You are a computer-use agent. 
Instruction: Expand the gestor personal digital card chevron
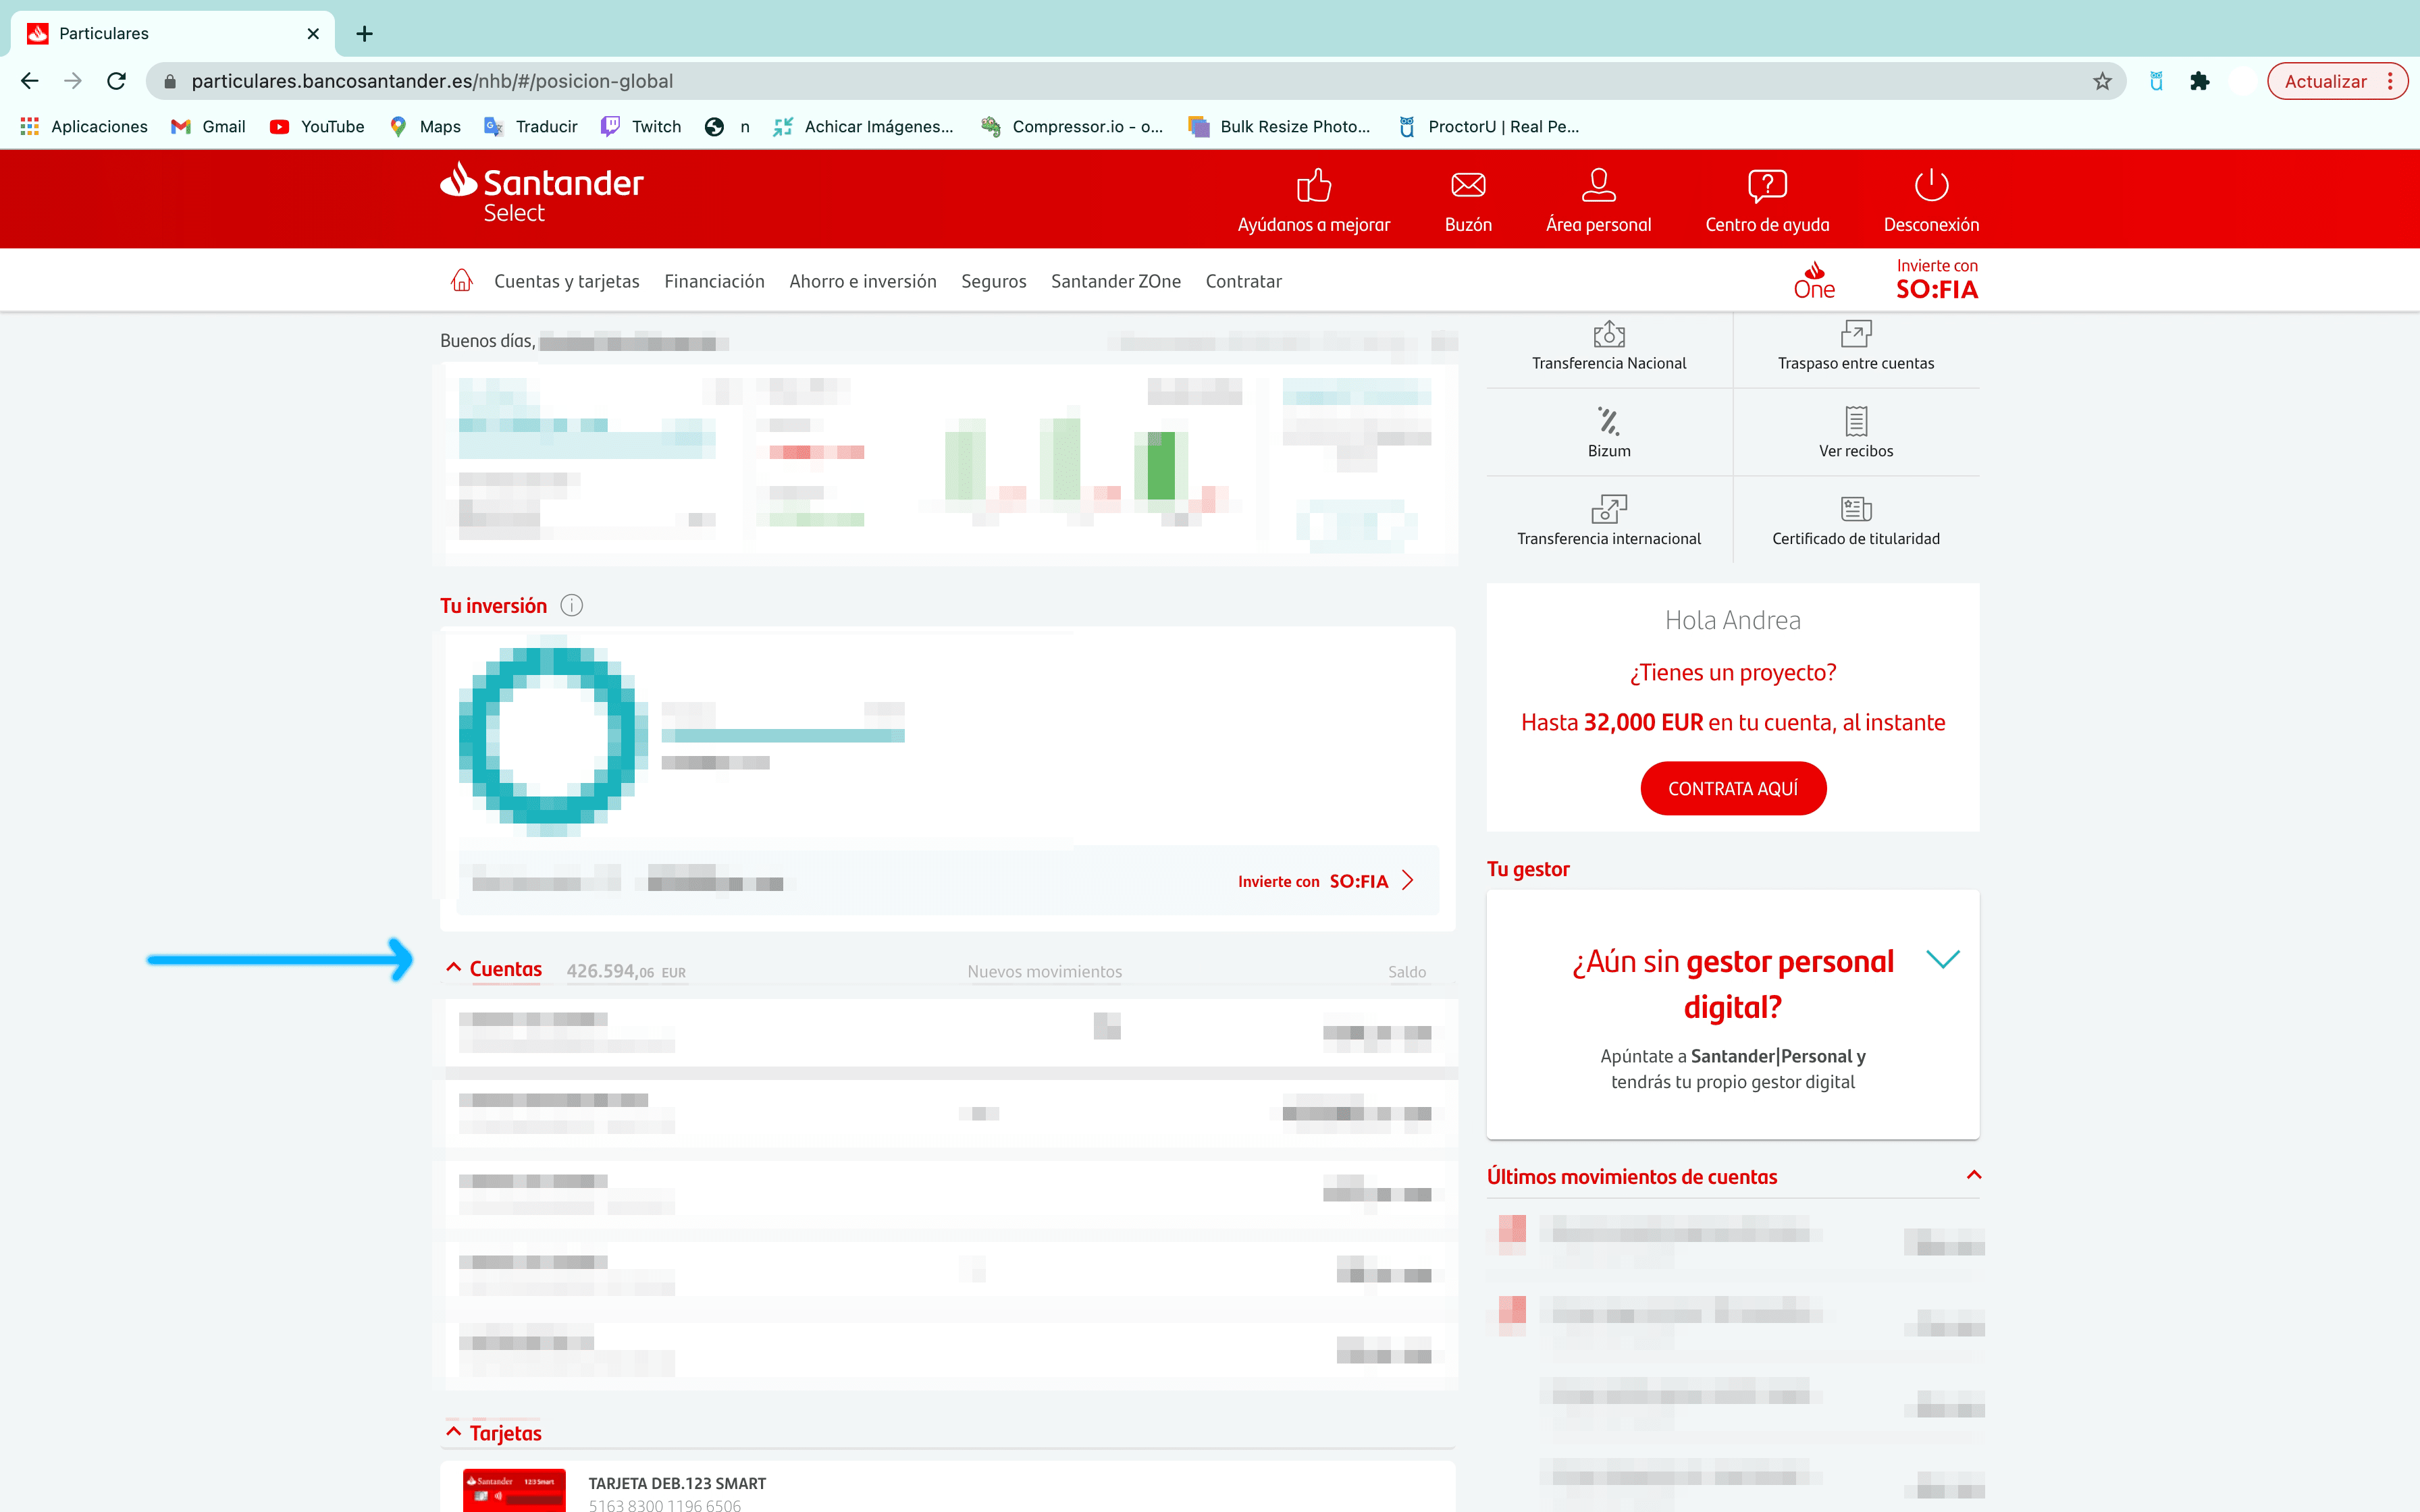1943,959
